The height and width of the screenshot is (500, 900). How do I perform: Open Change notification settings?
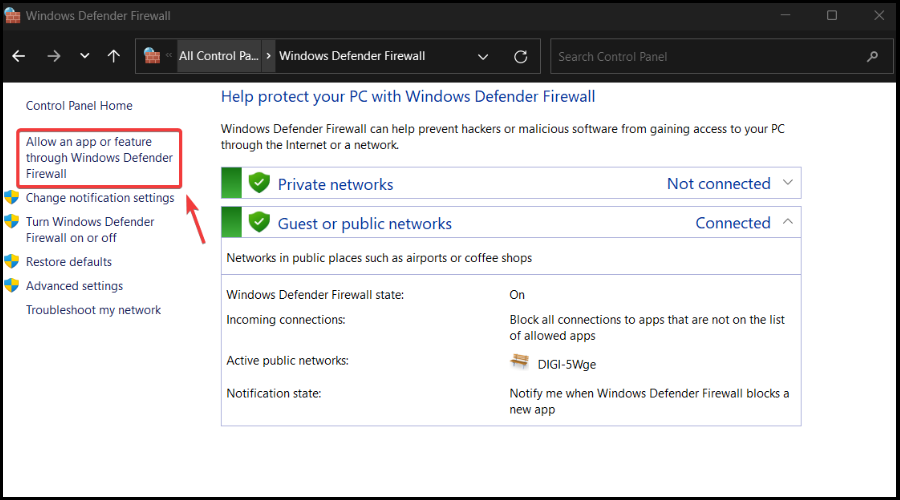coord(100,197)
